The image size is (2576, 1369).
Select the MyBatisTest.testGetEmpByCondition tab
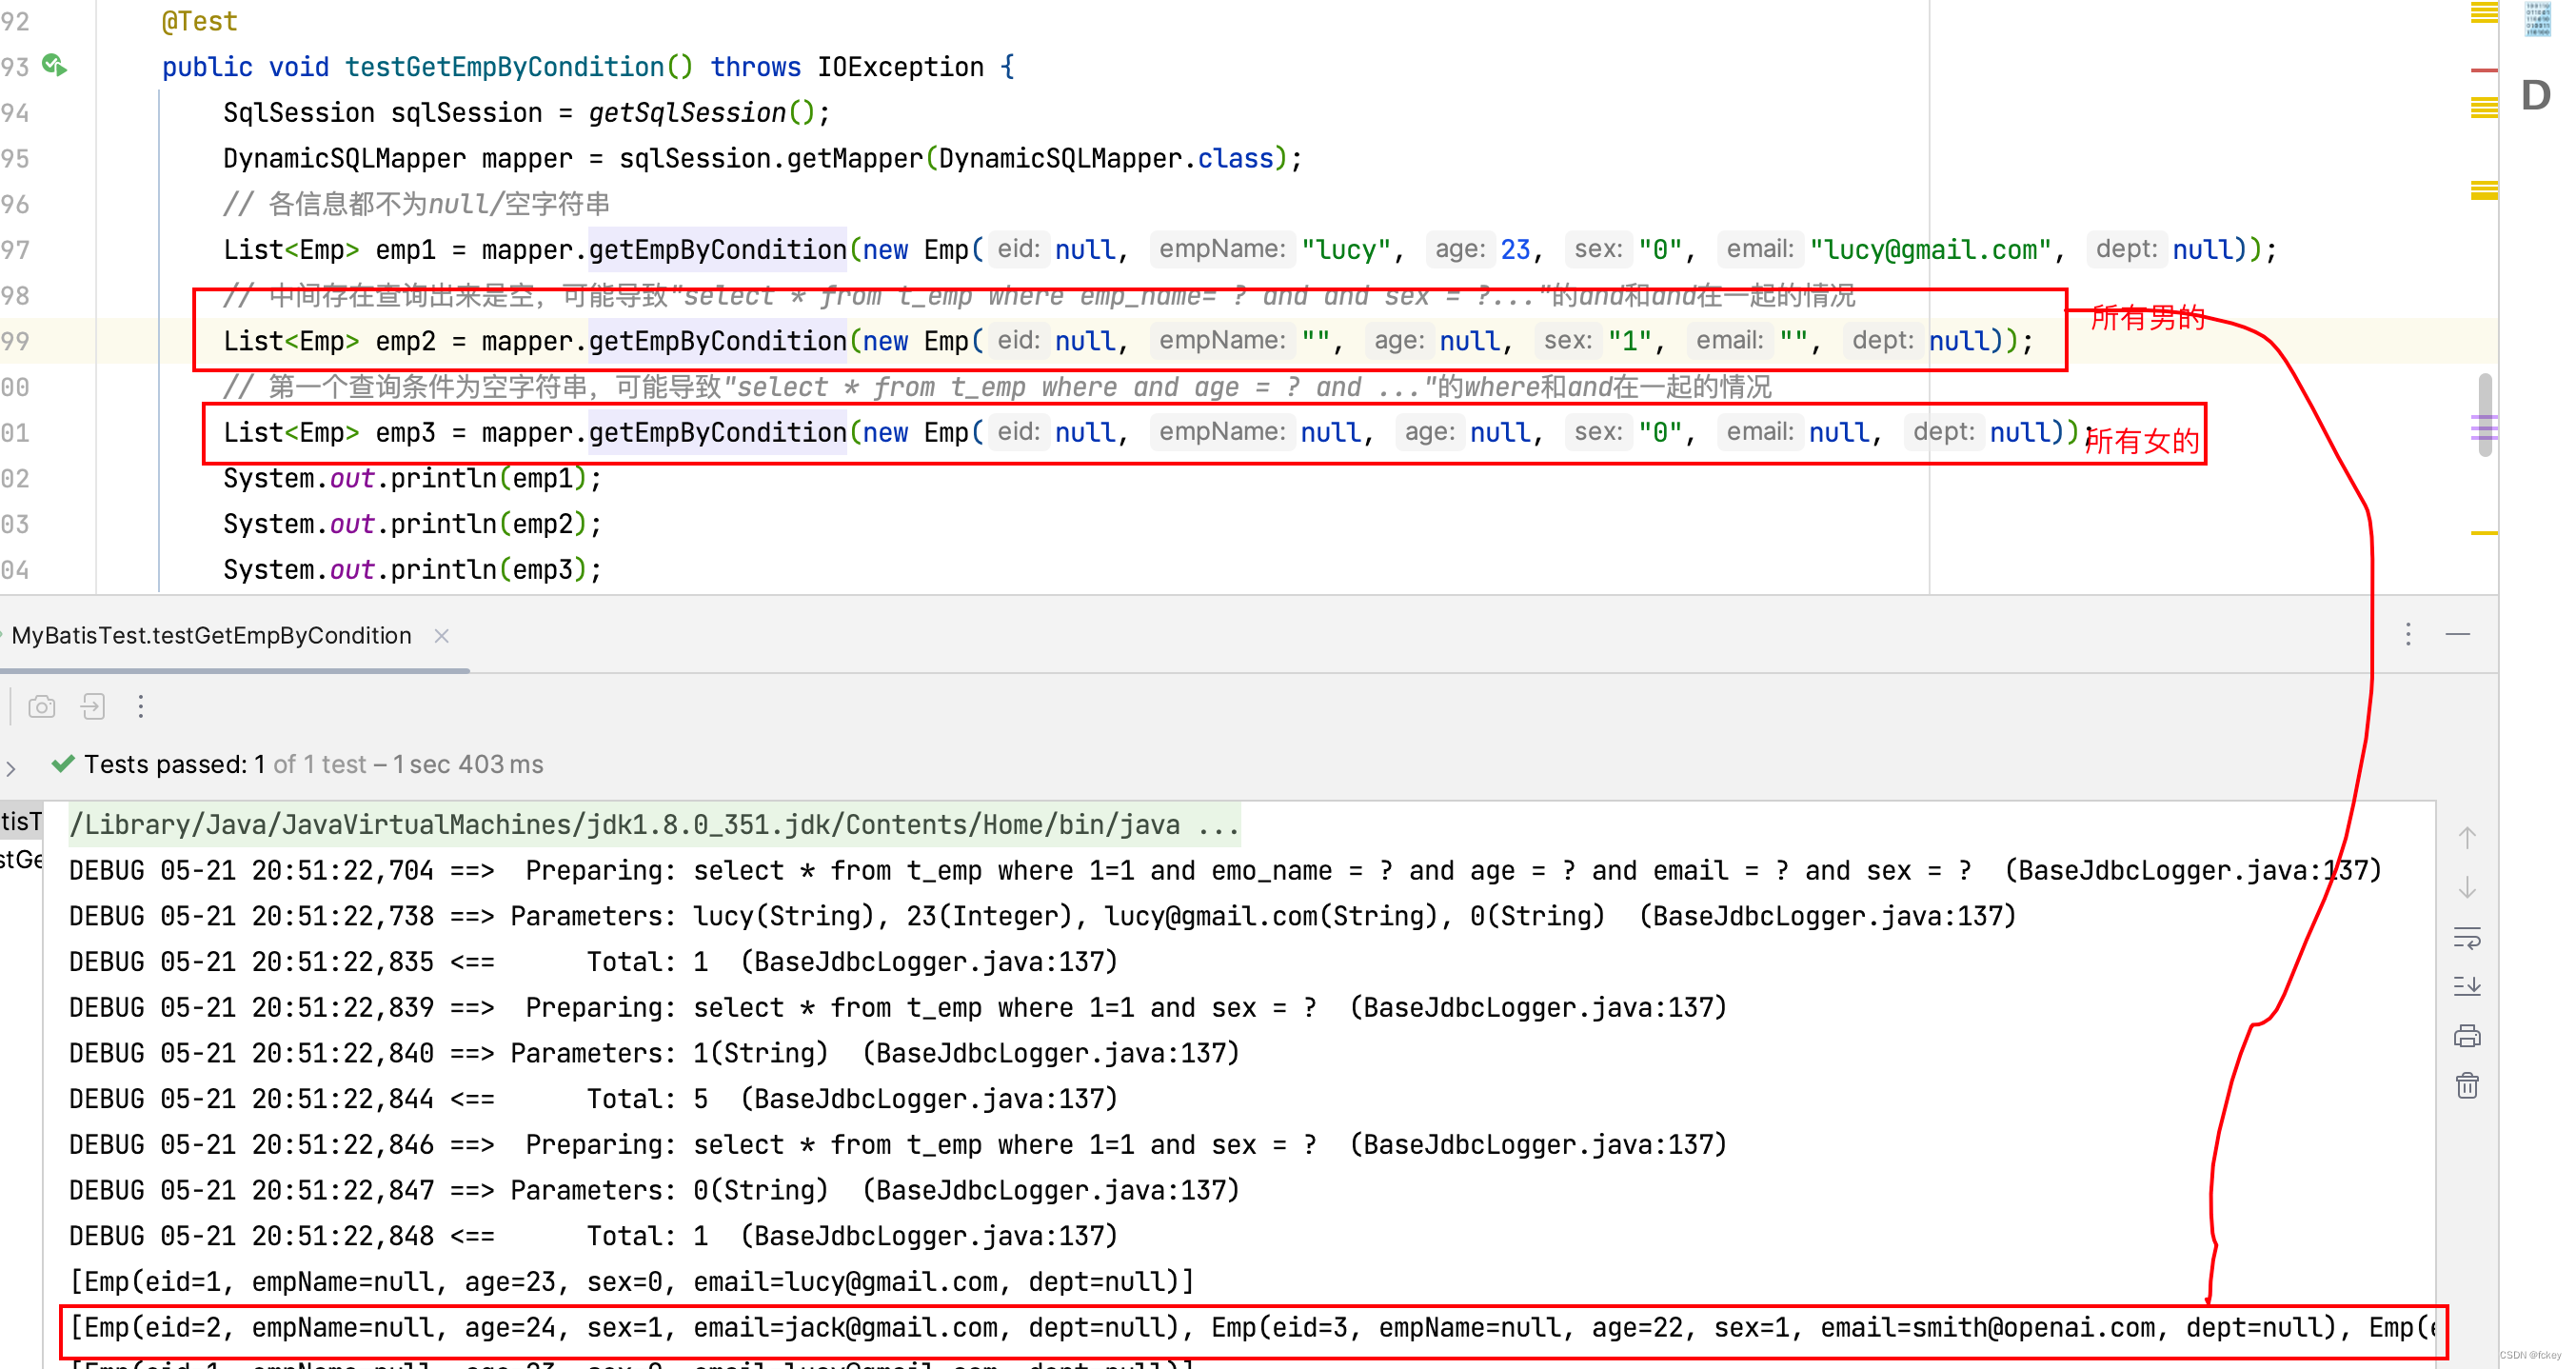[x=211, y=636]
